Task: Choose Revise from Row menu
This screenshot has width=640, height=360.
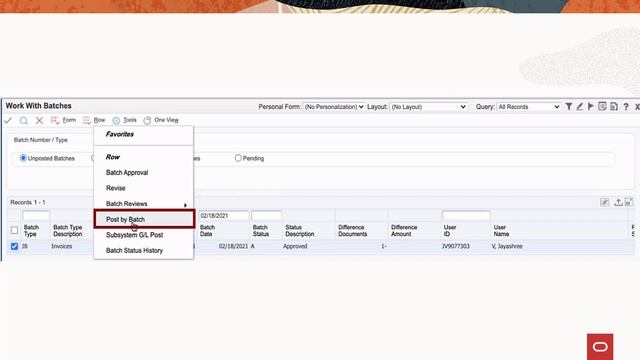Action: click(116, 188)
